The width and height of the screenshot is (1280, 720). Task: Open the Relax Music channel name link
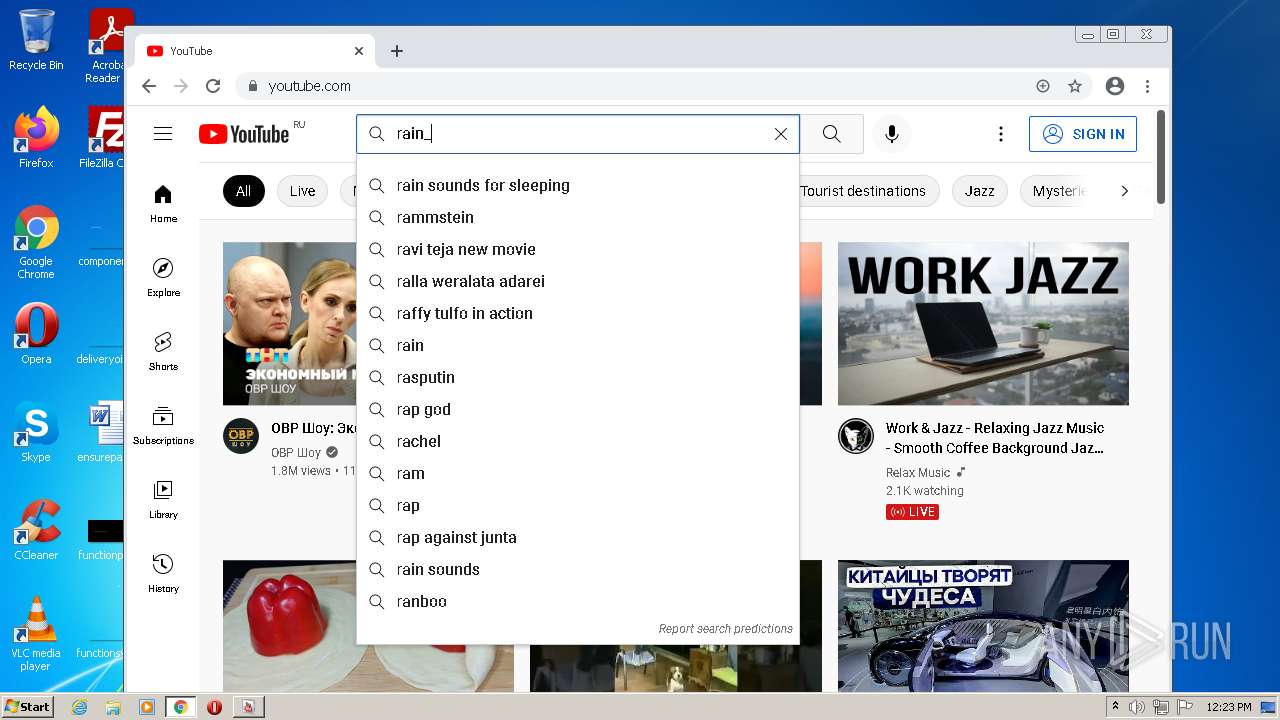(918, 472)
